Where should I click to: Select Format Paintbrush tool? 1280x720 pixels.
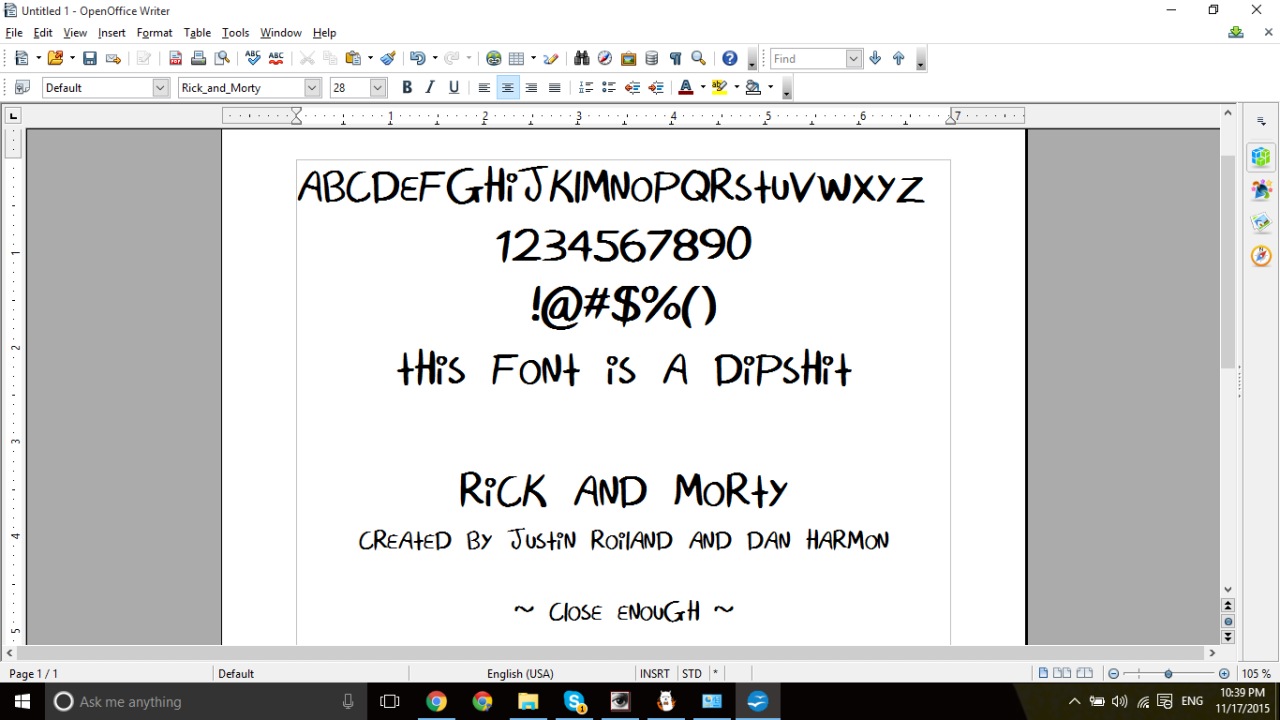pyautogui.click(x=388, y=59)
